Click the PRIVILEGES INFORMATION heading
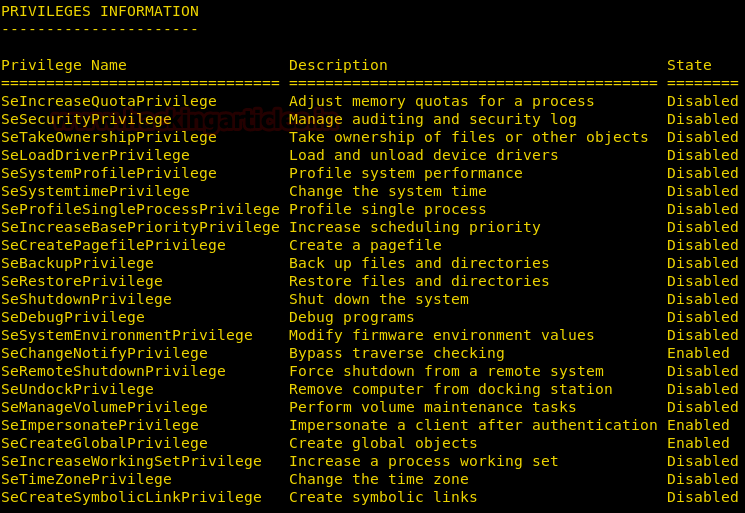This screenshot has width=745, height=513. click(x=100, y=11)
